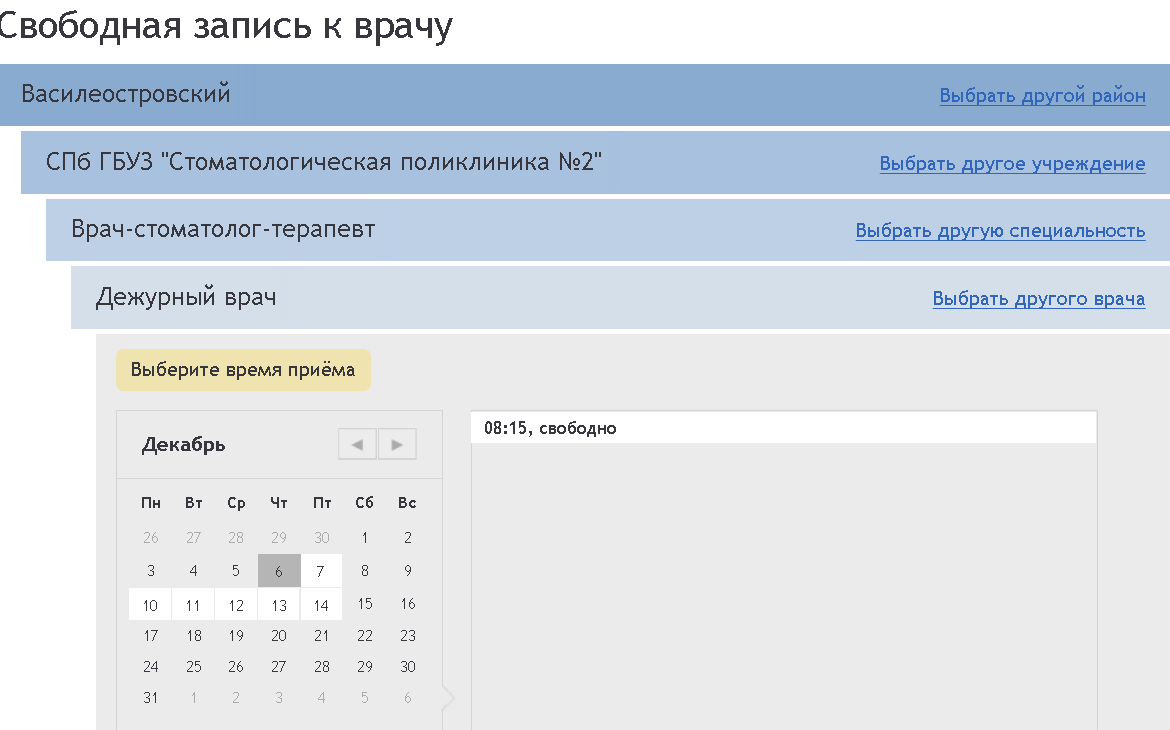1170x730 pixels.
Task: Select December 7 in the calendar
Action: pos(321,571)
